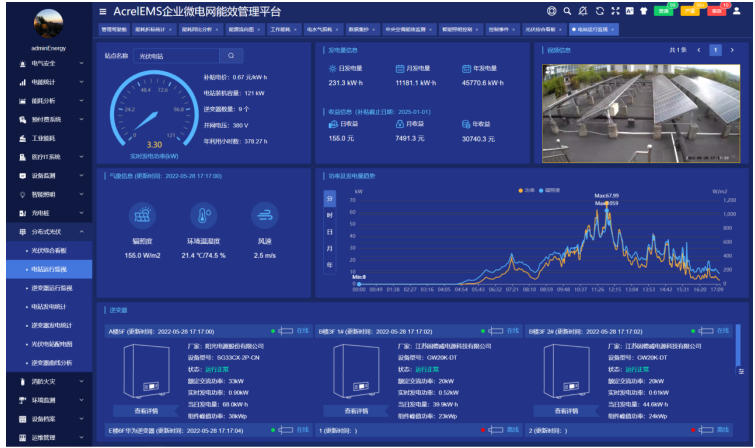755x448 pixels.
Task: Open 逆变器曲线分析 in sidebar submenu
Action: [49, 363]
